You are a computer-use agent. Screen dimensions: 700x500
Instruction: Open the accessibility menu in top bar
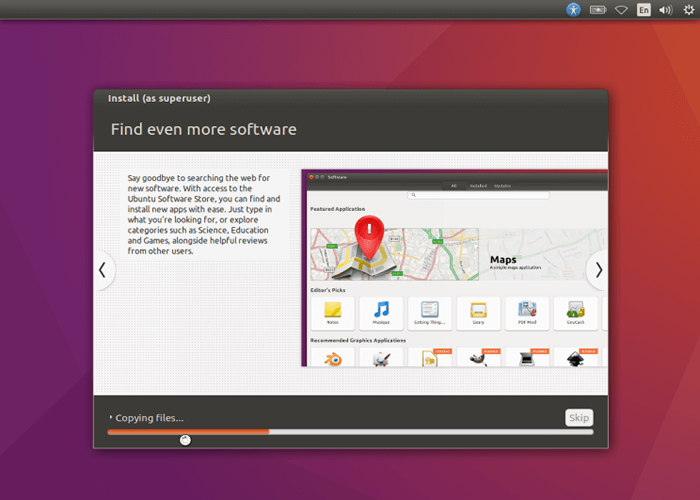pyautogui.click(x=573, y=9)
